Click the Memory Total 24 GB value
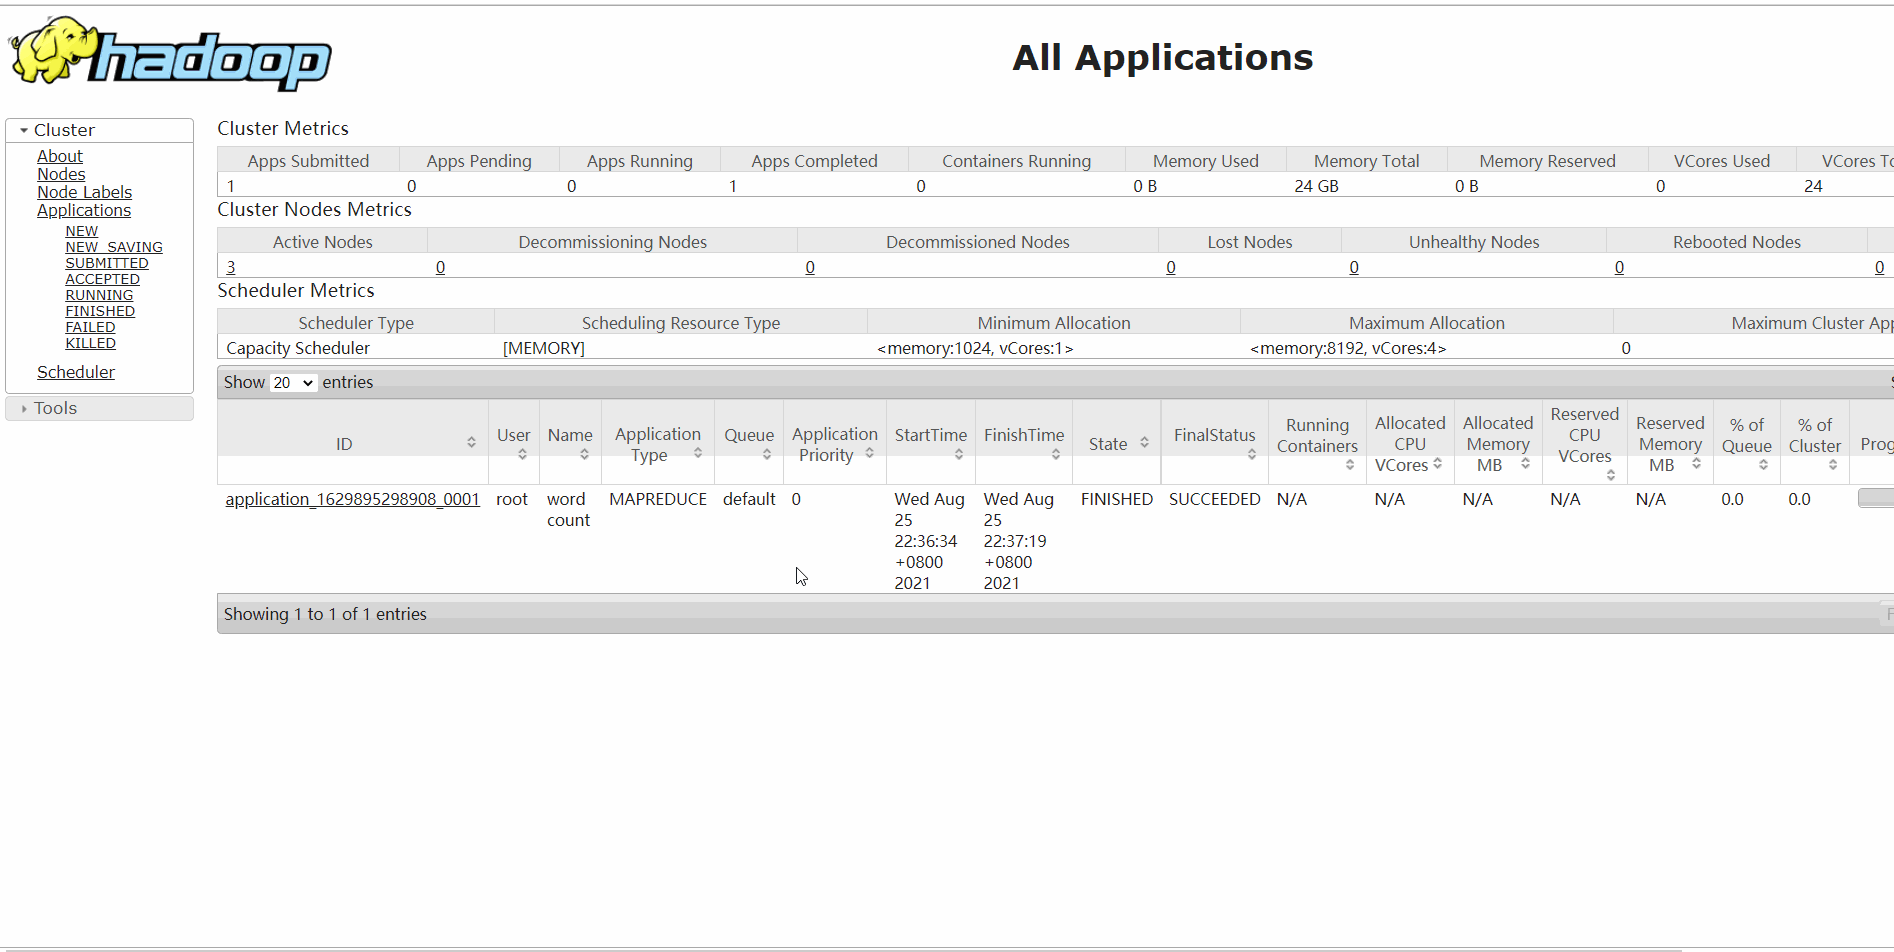1894x952 pixels. tap(1316, 186)
